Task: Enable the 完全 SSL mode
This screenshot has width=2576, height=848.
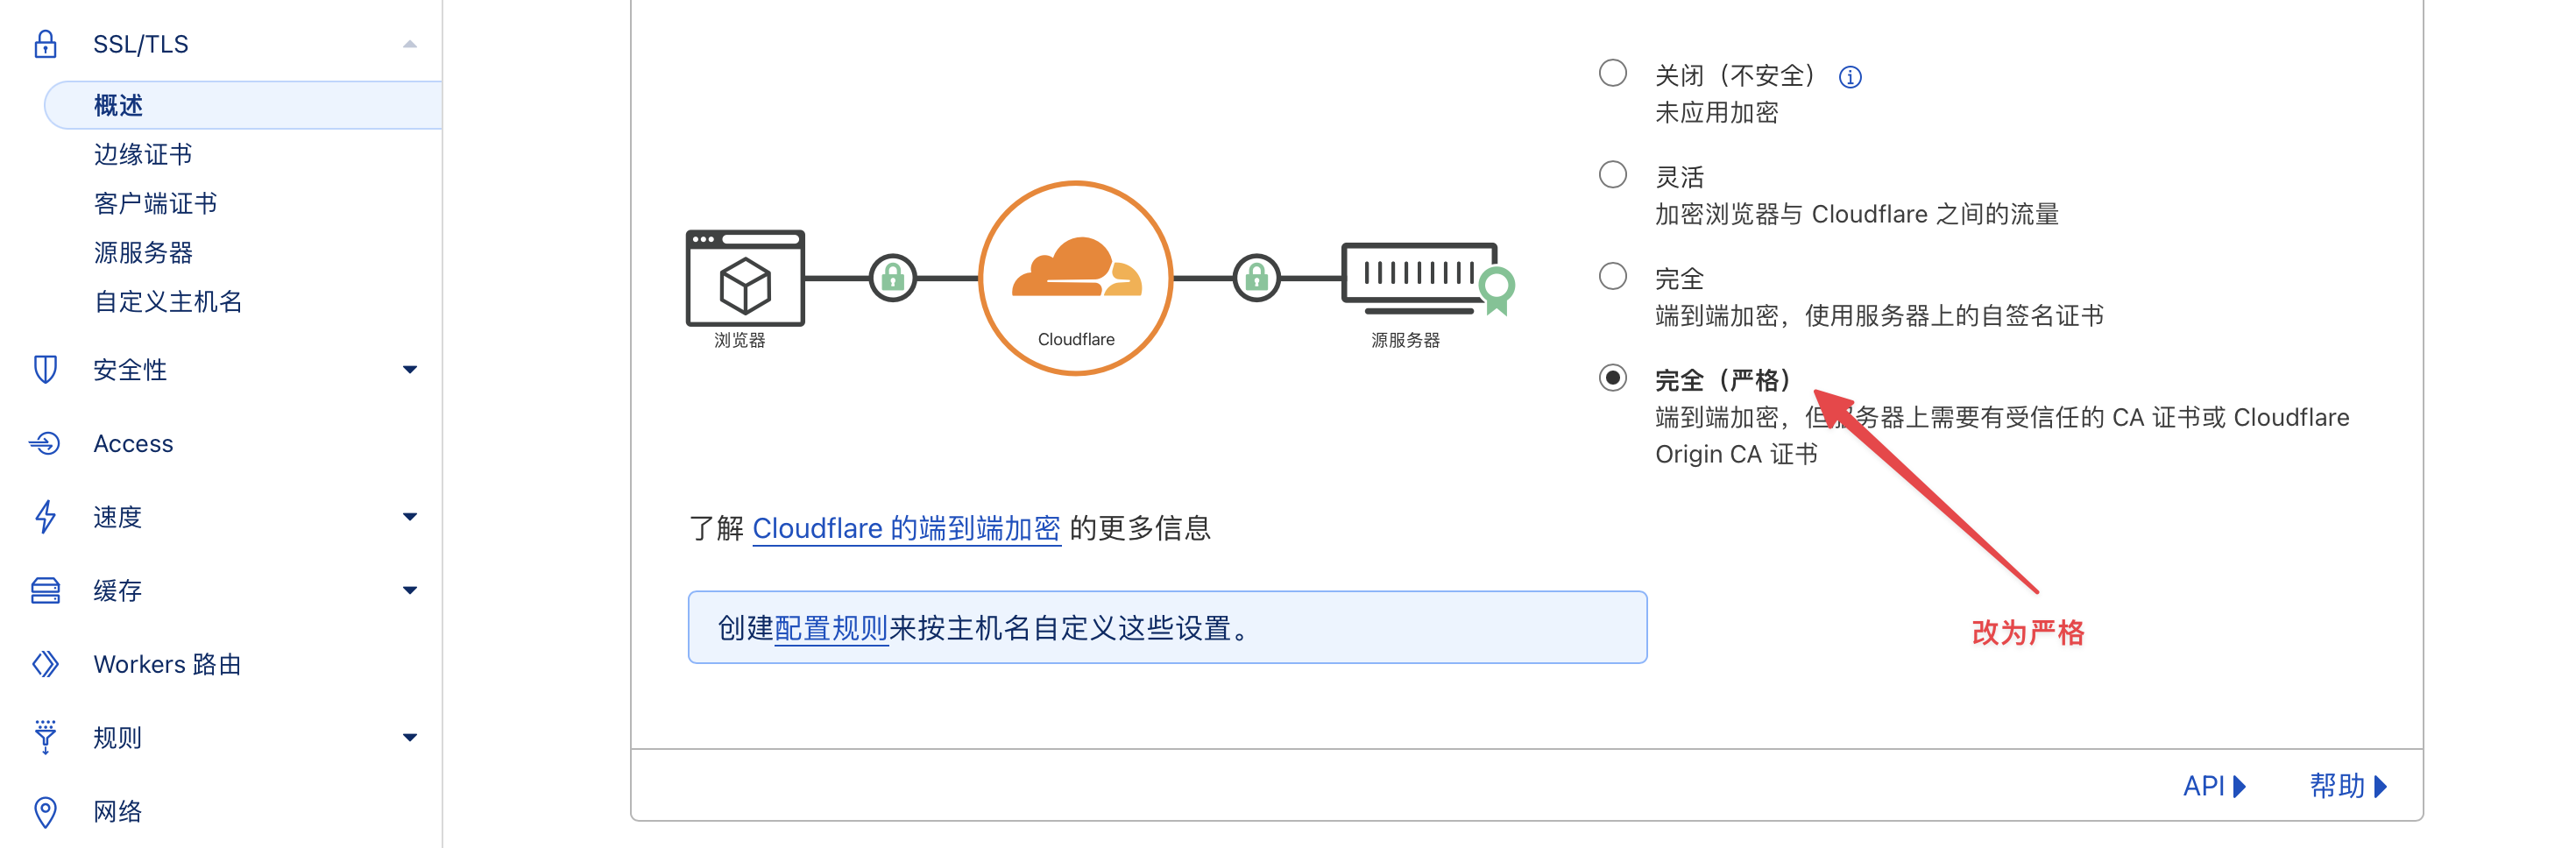Action: 1611,278
